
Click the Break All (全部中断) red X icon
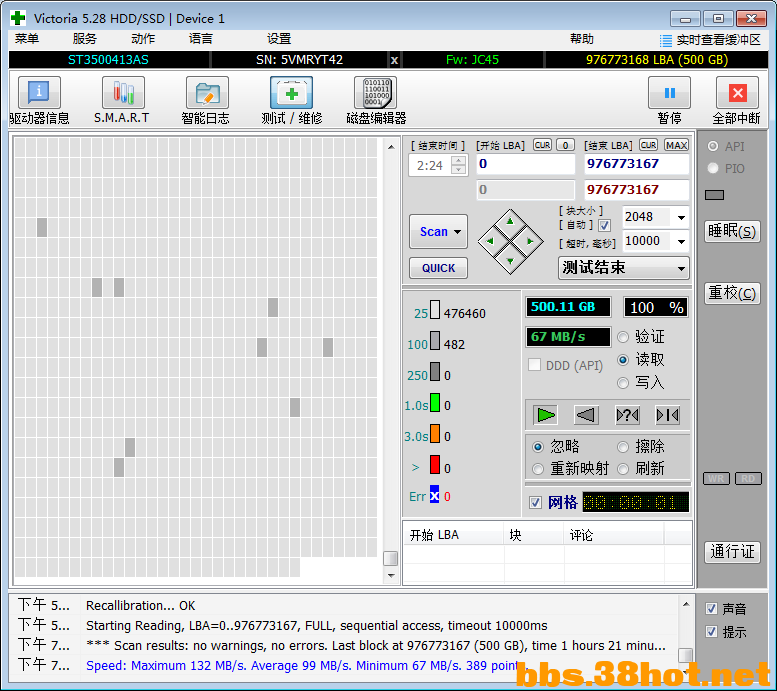737,93
